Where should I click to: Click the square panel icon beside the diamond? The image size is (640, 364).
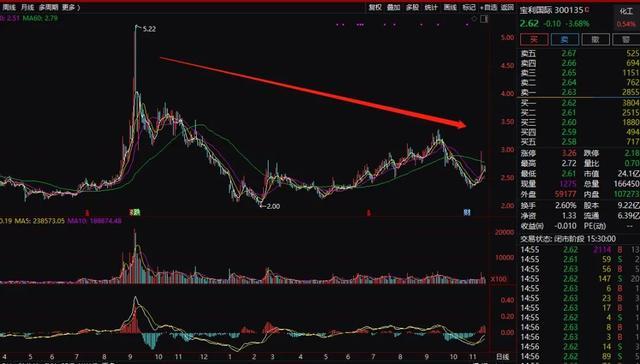(x=484, y=19)
